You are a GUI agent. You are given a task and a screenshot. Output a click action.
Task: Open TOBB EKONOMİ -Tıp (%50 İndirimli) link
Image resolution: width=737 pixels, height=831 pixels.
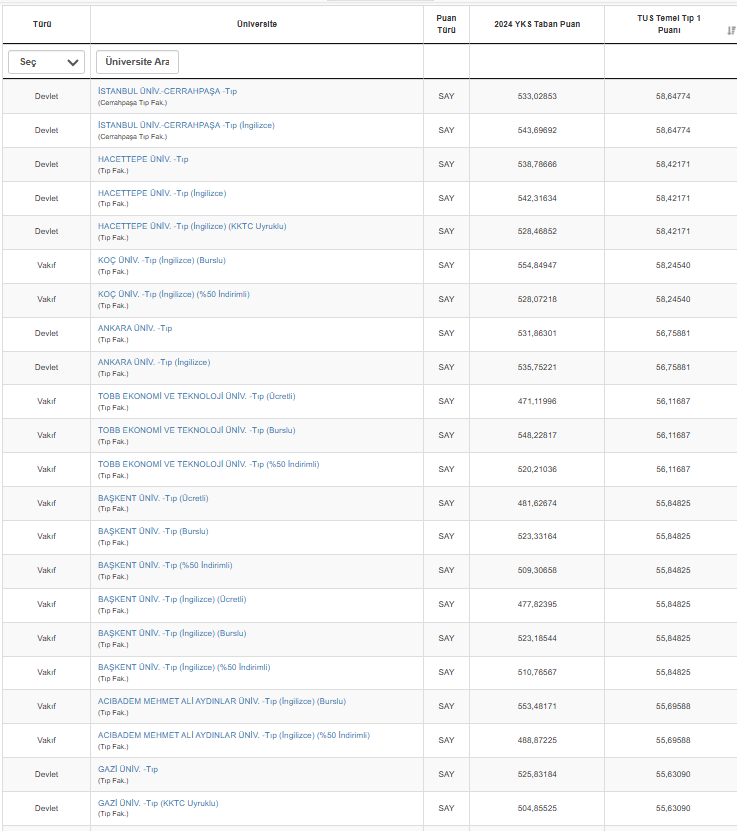pos(209,464)
